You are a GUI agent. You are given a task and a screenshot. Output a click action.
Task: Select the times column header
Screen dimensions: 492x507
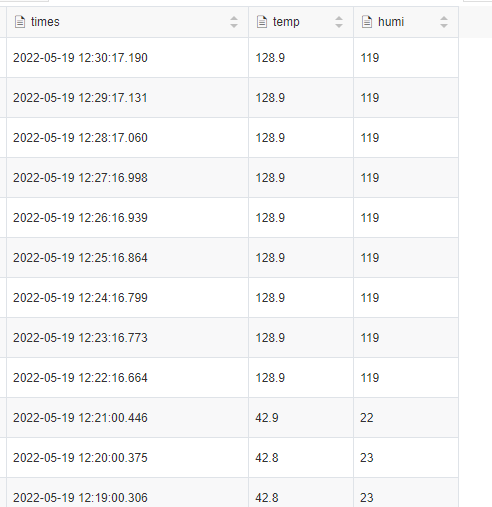127,22
